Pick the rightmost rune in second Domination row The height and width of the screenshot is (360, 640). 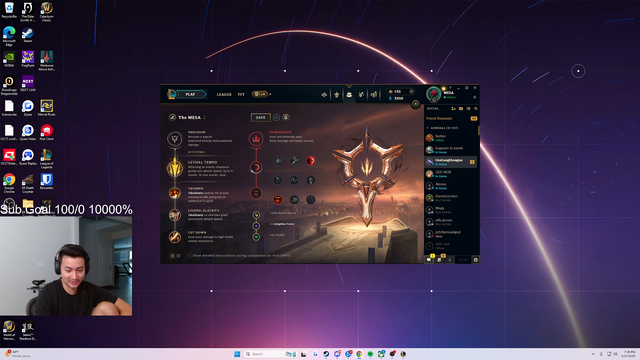311,180
